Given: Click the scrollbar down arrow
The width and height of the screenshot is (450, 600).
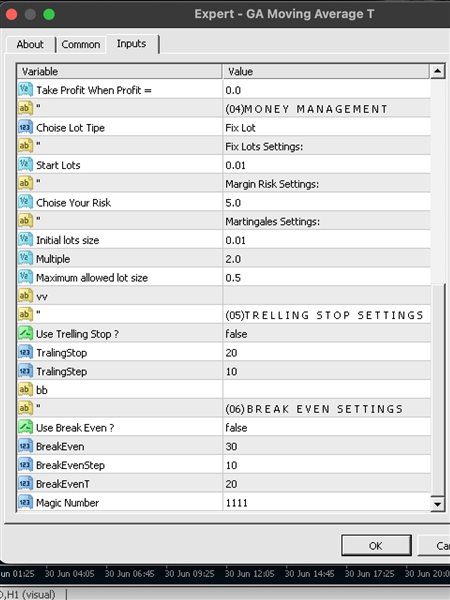Looking at the screenshot, I should [437, 504].
